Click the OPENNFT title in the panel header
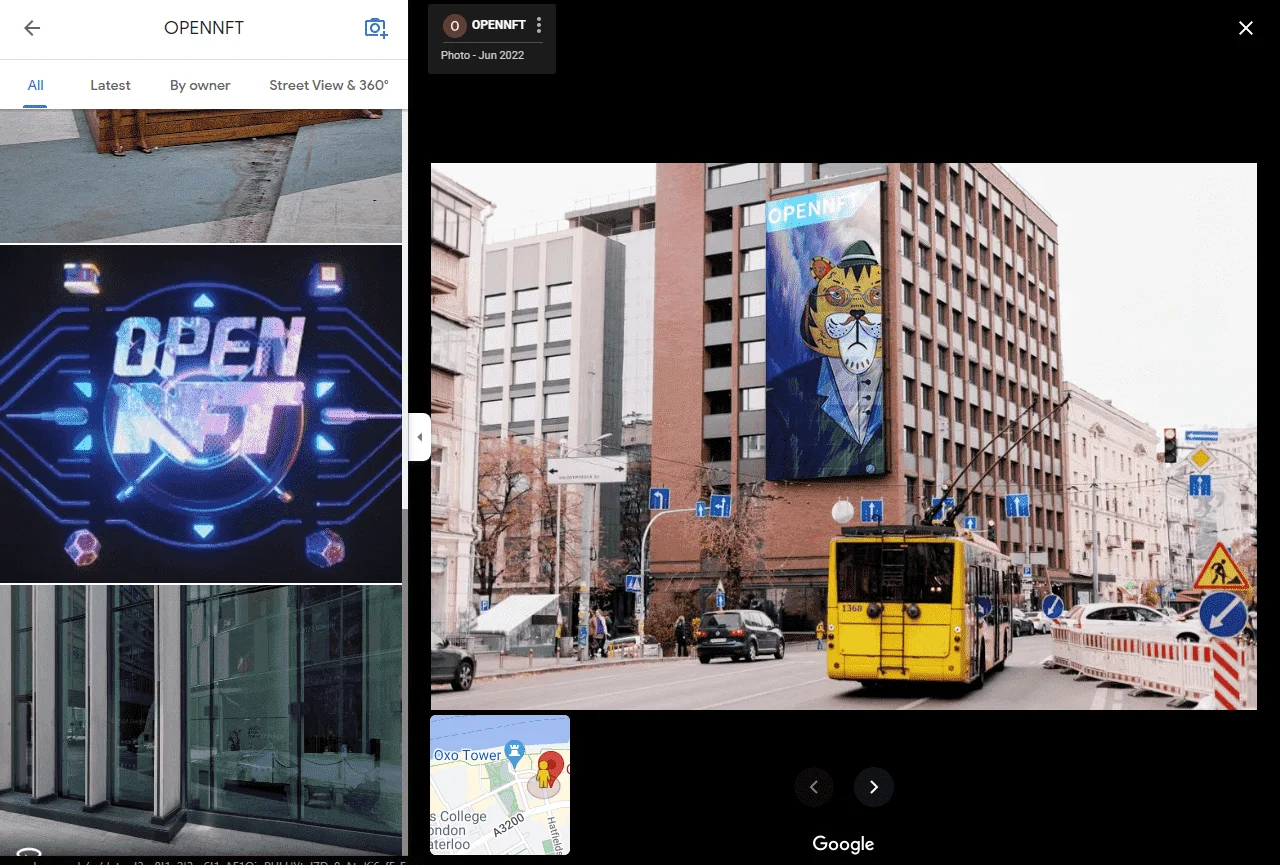1280x865 pixels. pyautogui.click(x=204, y=28)
